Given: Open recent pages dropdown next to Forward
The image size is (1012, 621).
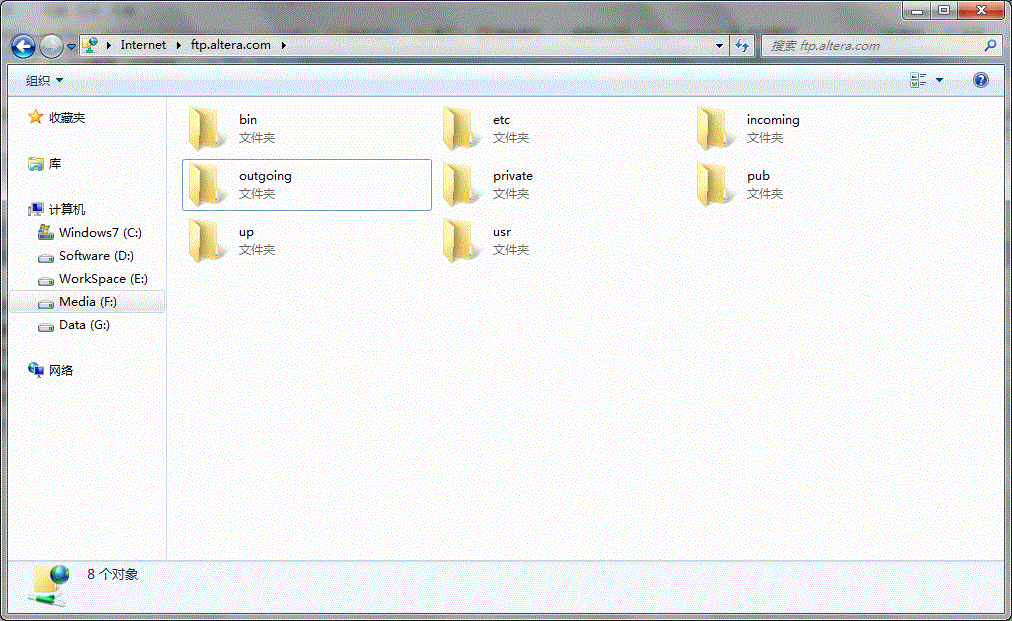Looking at the screenshot, I should [71, 46].
